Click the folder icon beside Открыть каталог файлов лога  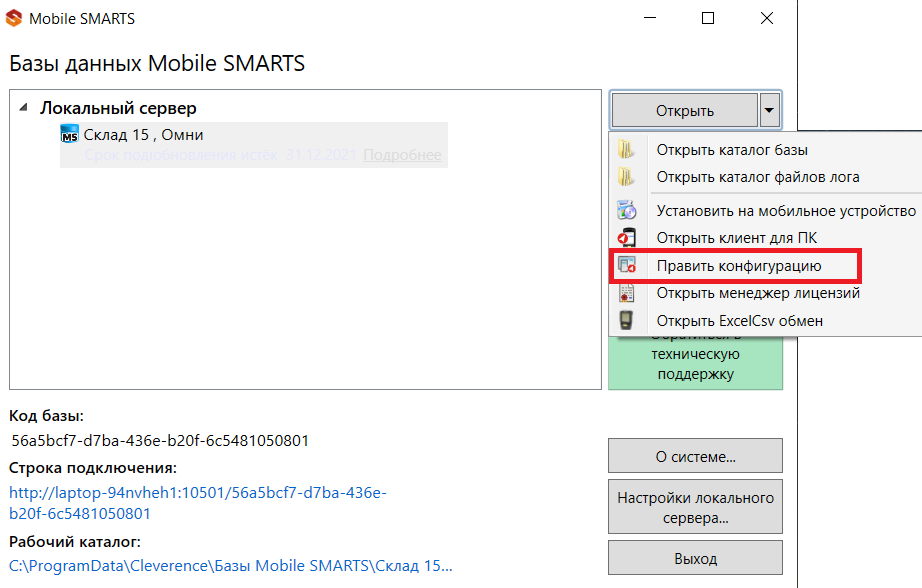click(x=626, y=177)
